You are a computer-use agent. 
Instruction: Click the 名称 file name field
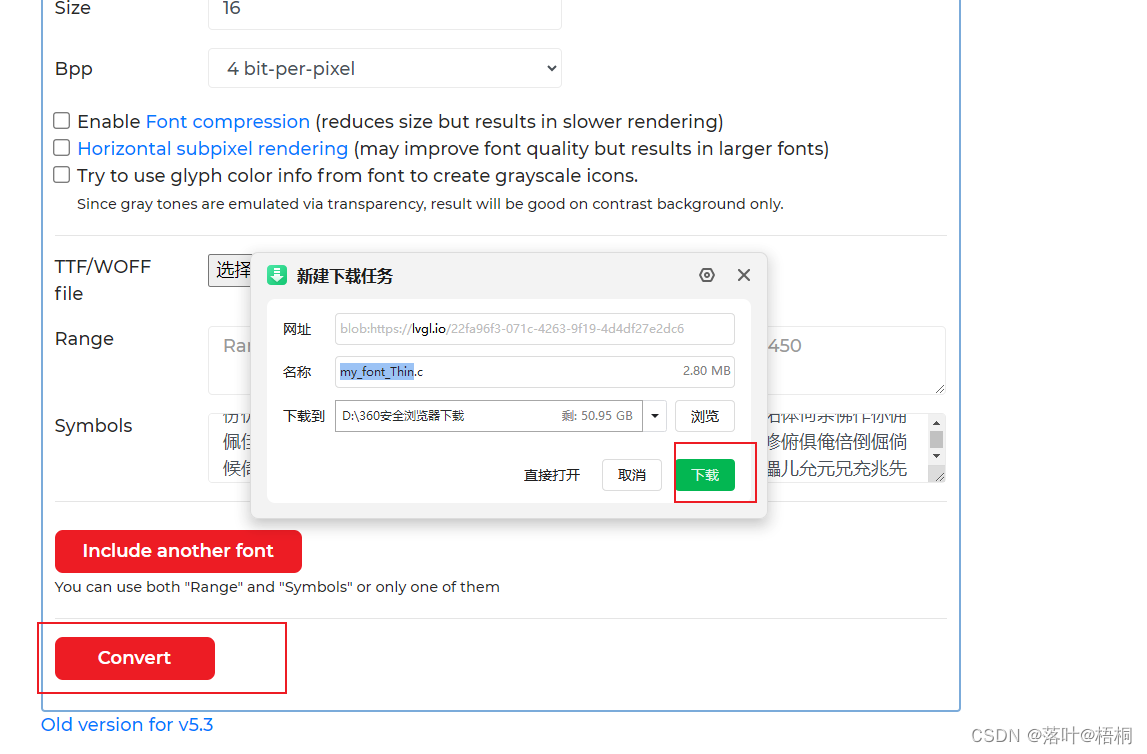coord(535,372)
